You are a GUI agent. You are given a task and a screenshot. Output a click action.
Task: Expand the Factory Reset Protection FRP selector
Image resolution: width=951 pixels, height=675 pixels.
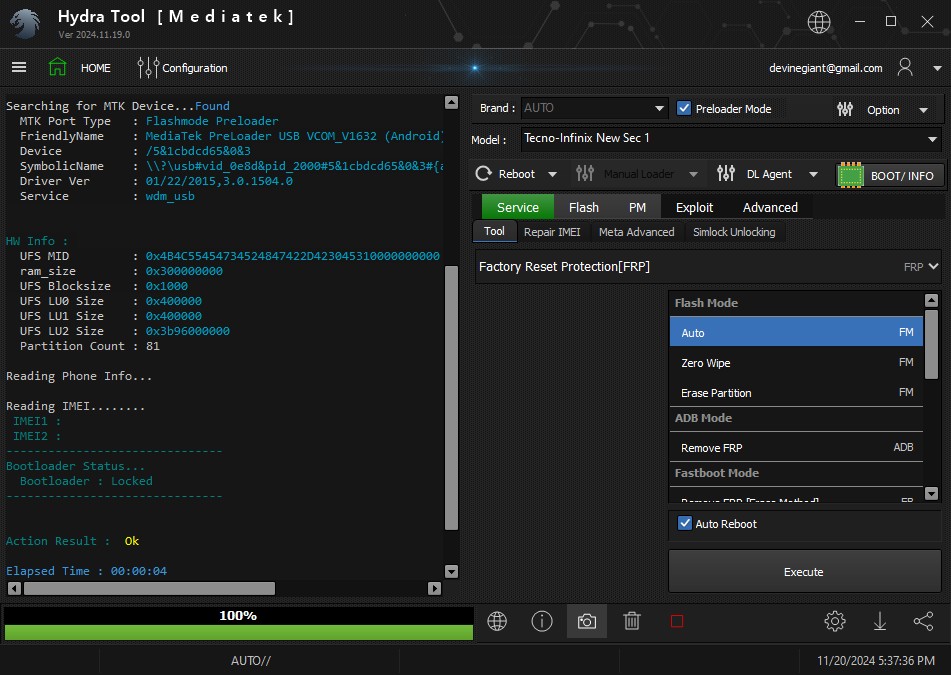708,267
